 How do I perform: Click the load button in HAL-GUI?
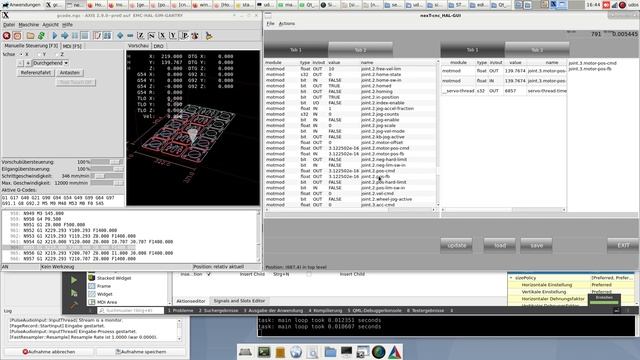[x=500, y=245]
